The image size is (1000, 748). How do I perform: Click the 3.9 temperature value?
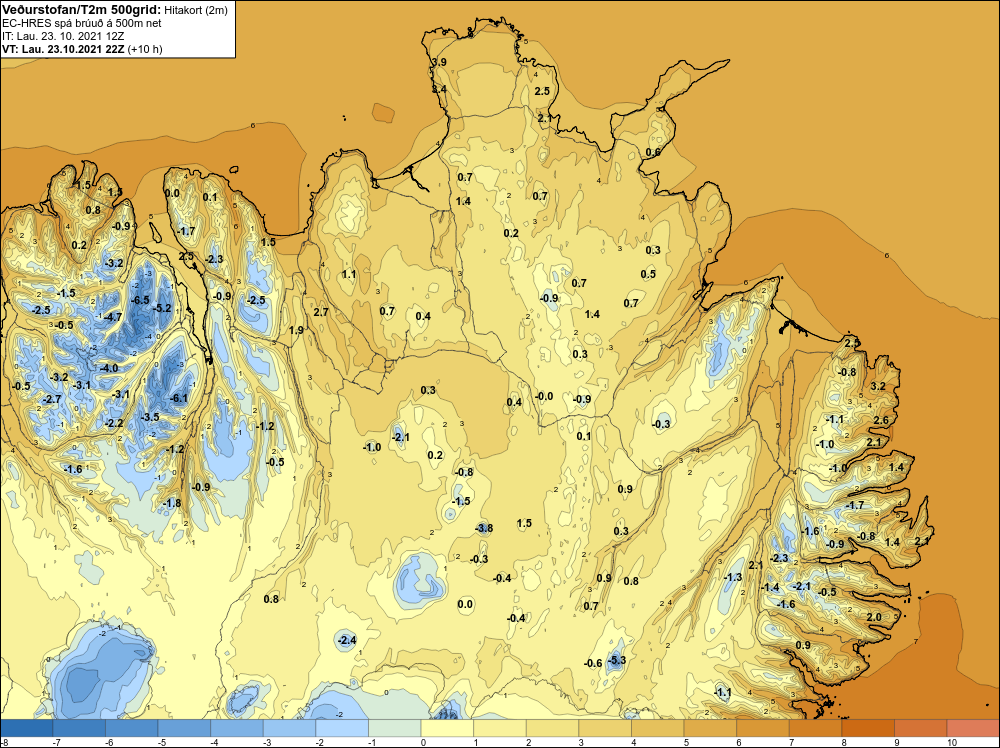(439, 62)
